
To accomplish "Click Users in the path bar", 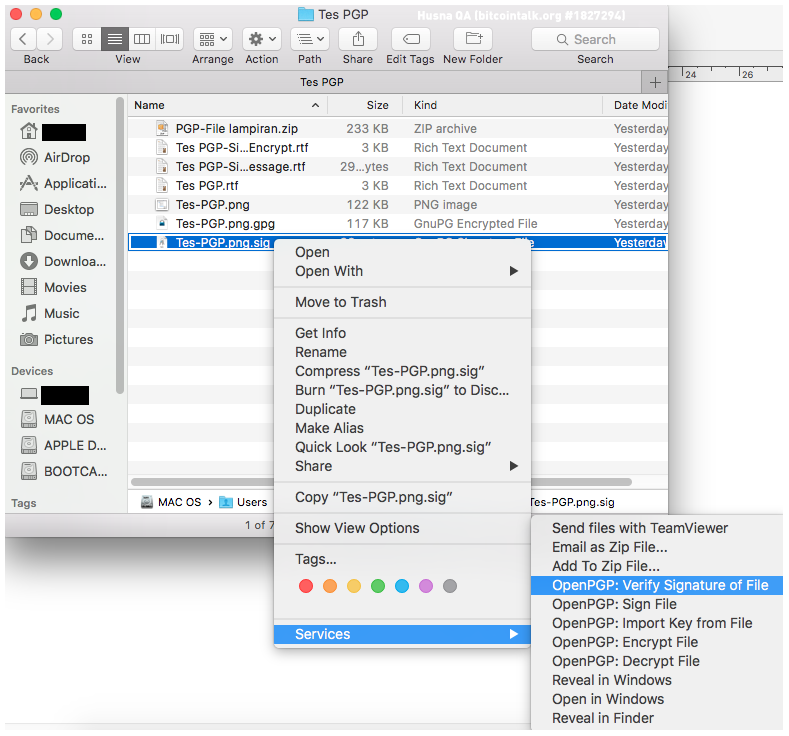I will [x=244, y=502].
